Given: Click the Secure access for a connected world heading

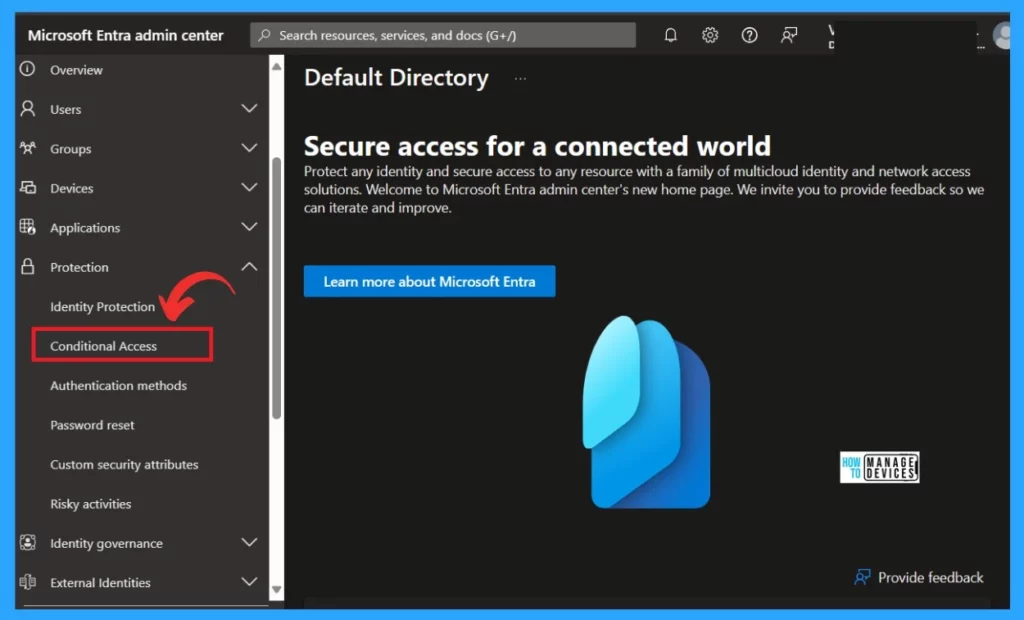Looking at the screenshot, I should [537, 146].
